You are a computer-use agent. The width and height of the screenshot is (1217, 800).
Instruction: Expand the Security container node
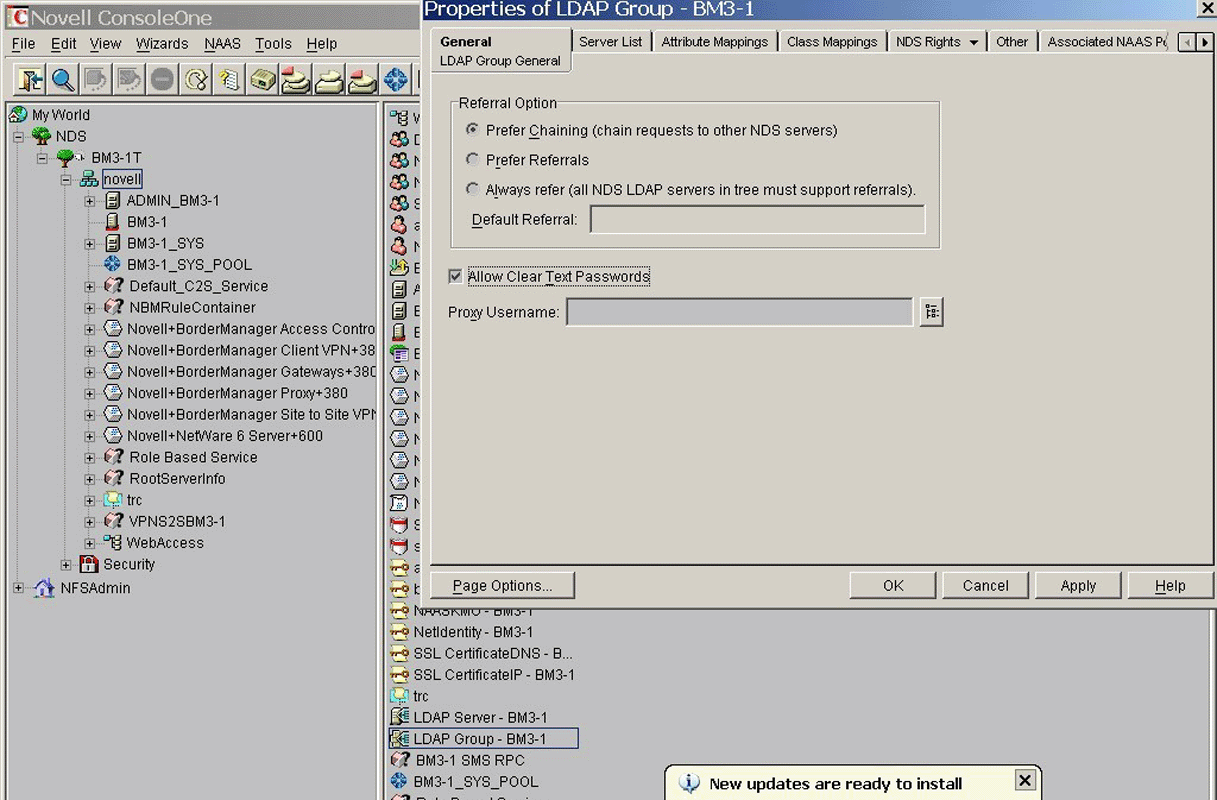click(x=66, y=564)
